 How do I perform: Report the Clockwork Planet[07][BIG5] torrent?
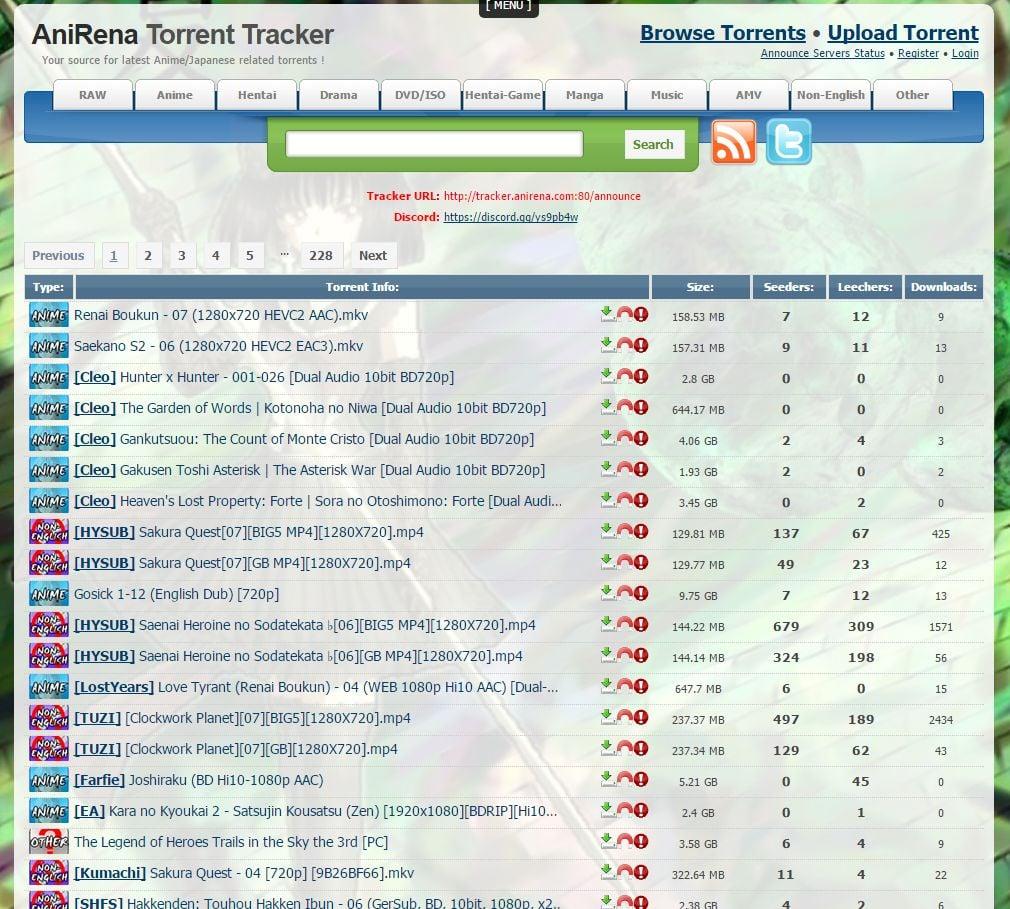pyautogui.click(x=641, y=716)
